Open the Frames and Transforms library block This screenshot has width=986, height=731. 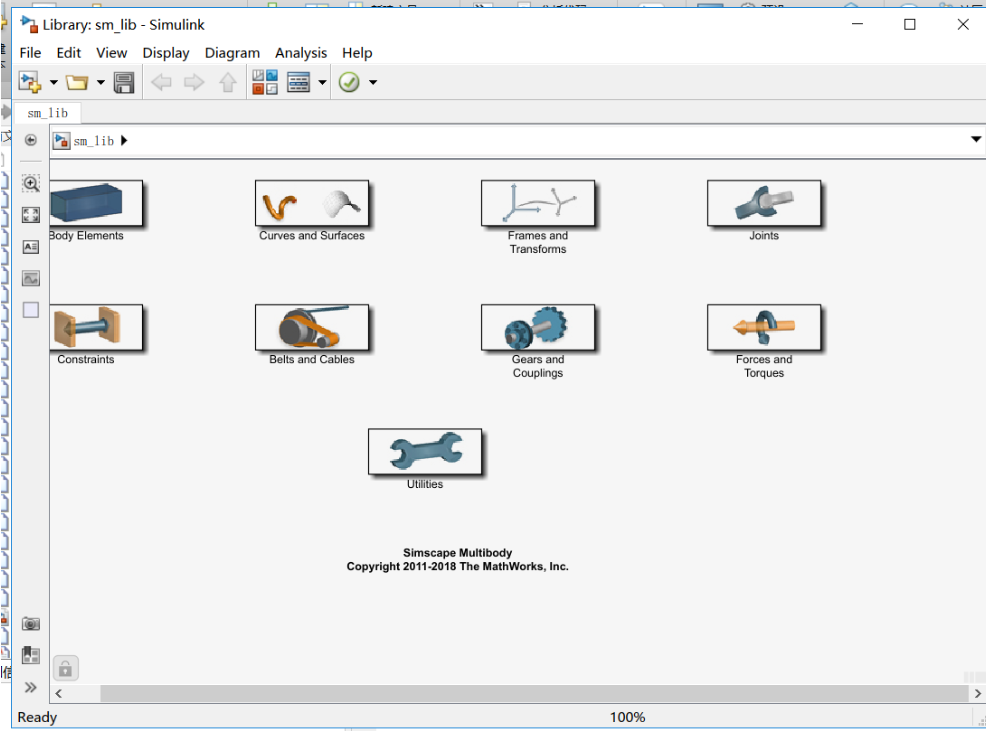(x=538, y=203)
